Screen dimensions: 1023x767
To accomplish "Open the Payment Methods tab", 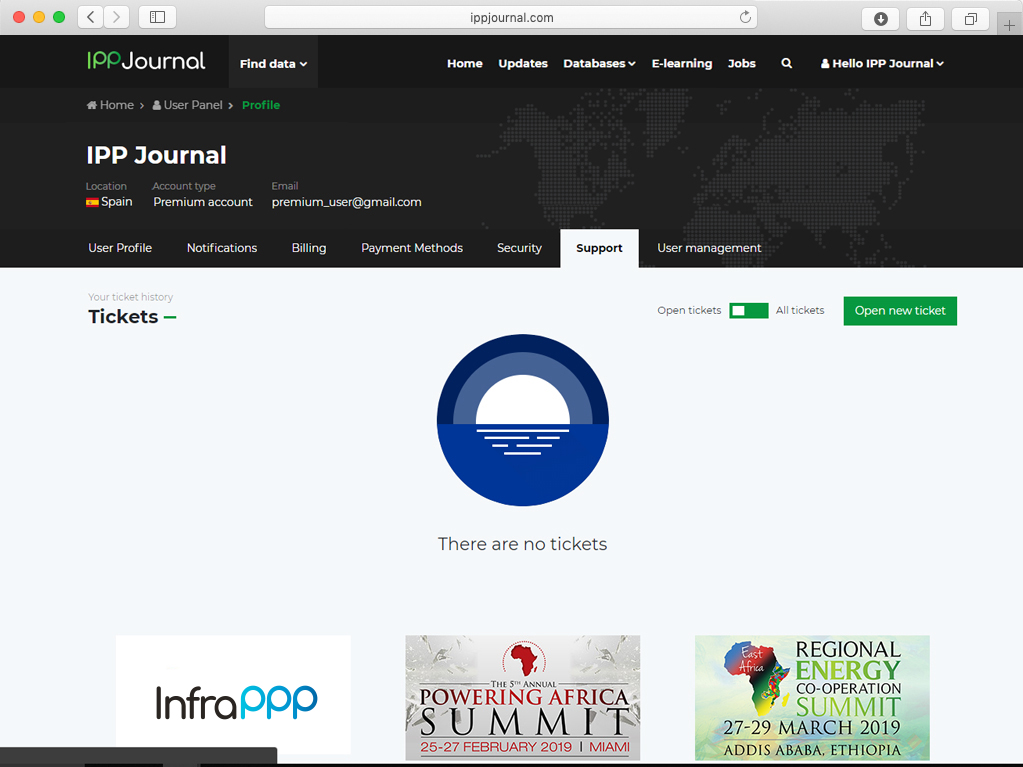I will click(412, 248).
